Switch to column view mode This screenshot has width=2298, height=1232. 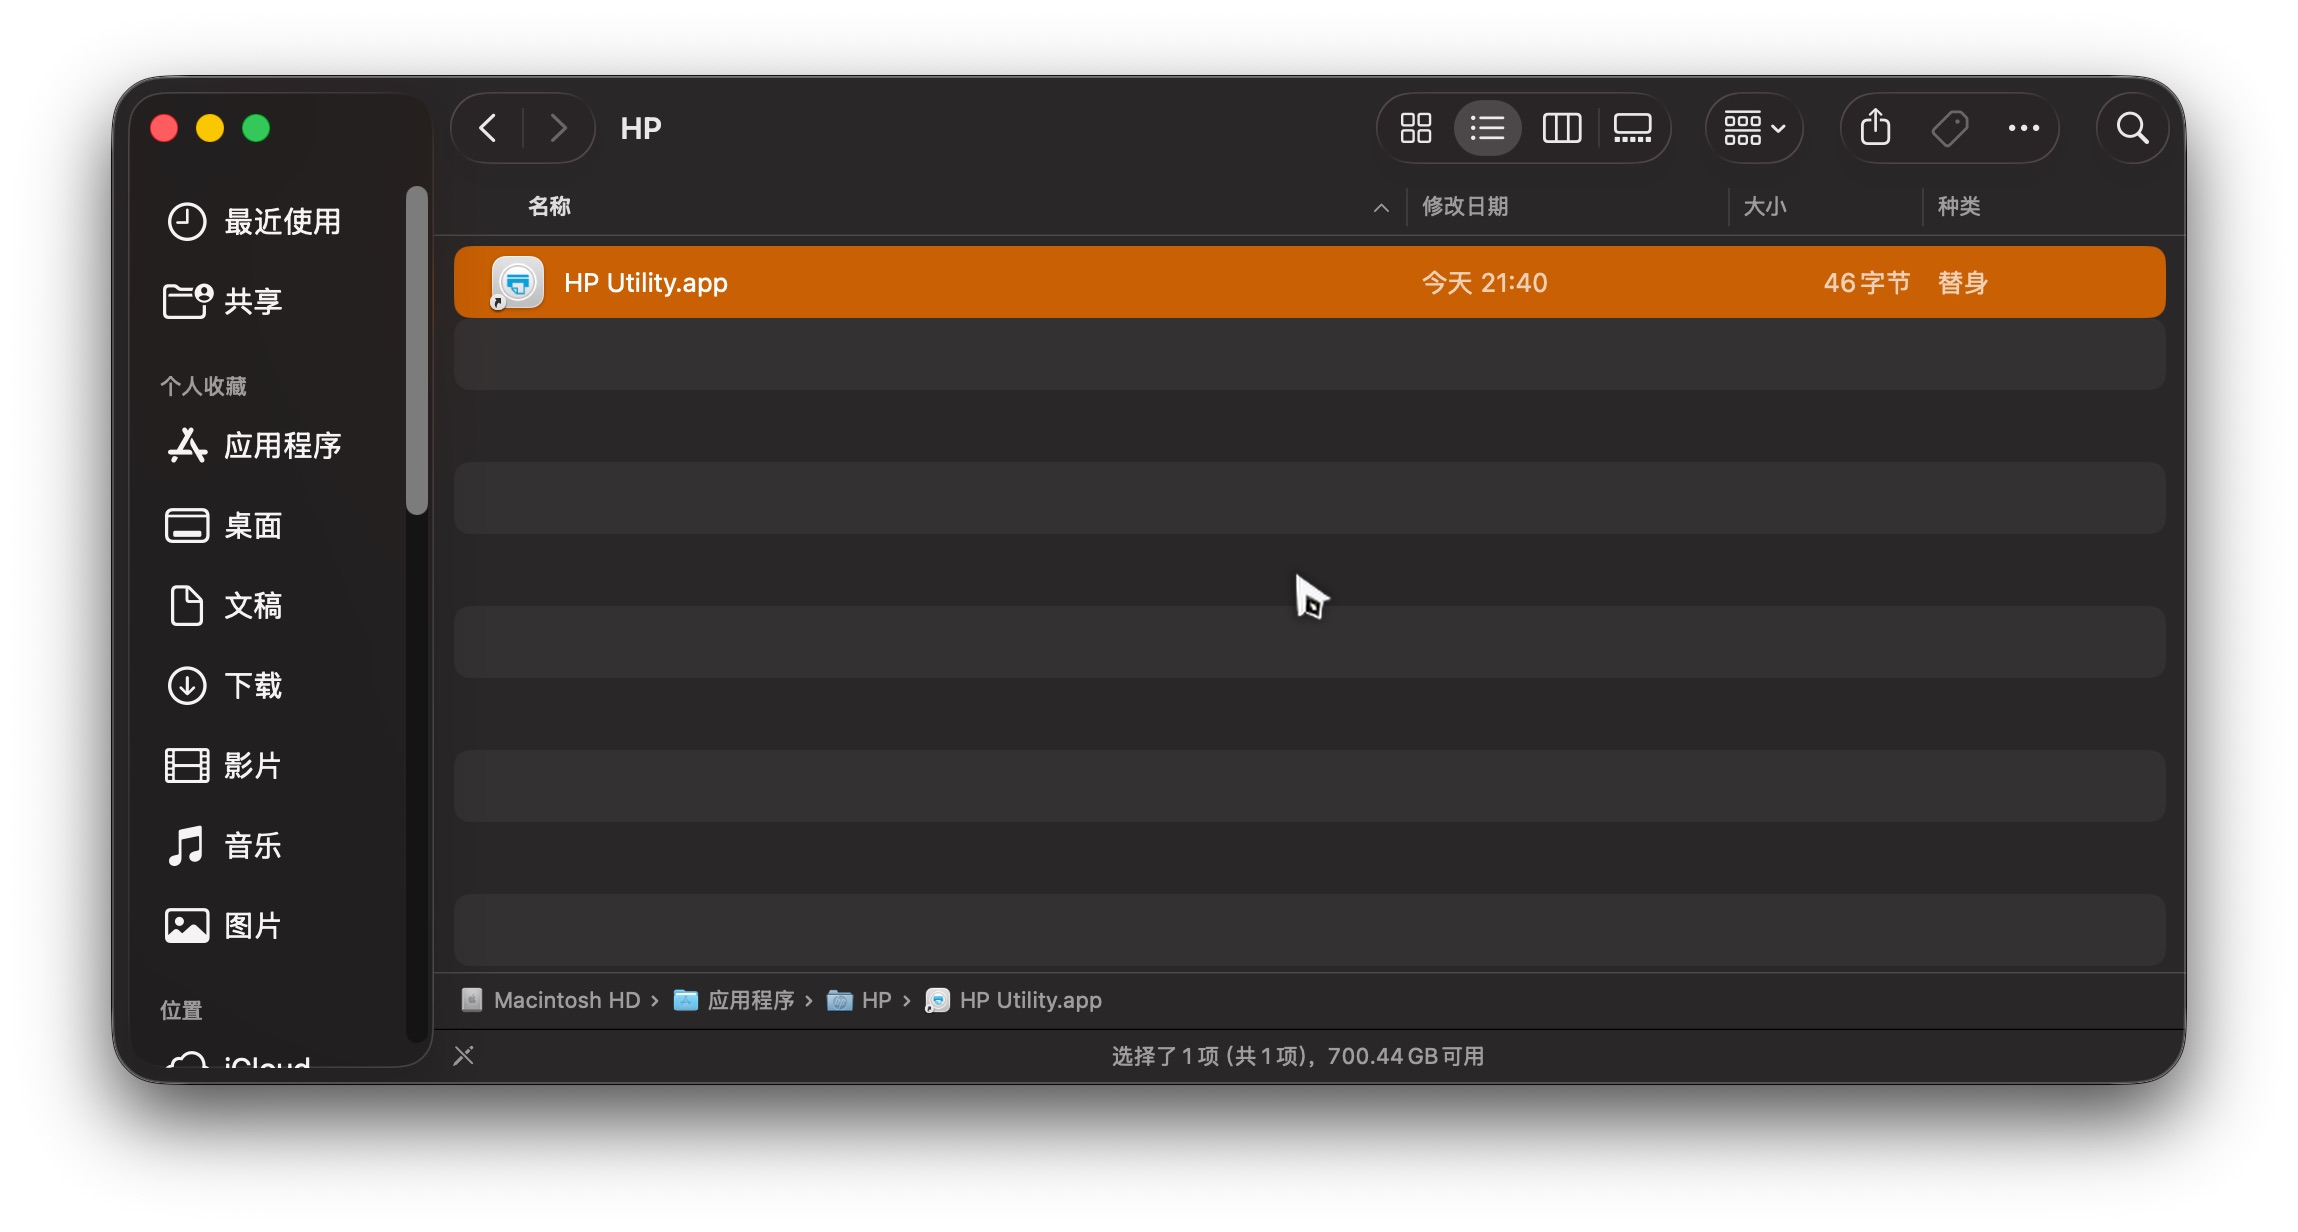(1561, 128)
